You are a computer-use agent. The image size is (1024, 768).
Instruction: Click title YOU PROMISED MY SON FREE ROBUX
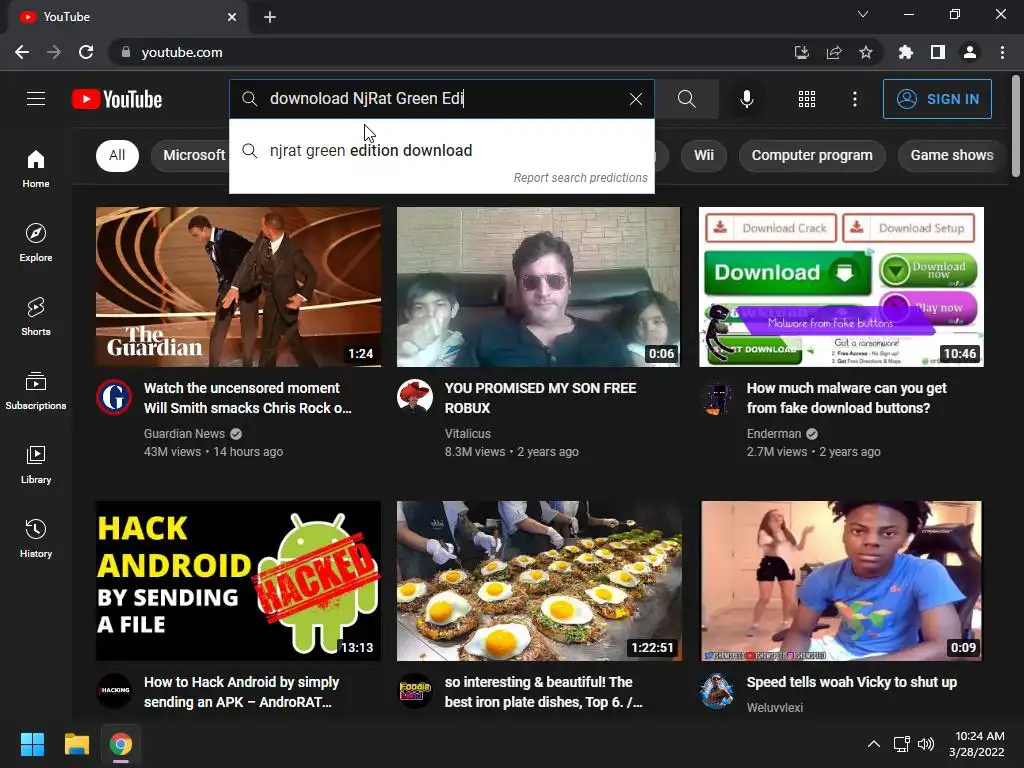(540, 398)
